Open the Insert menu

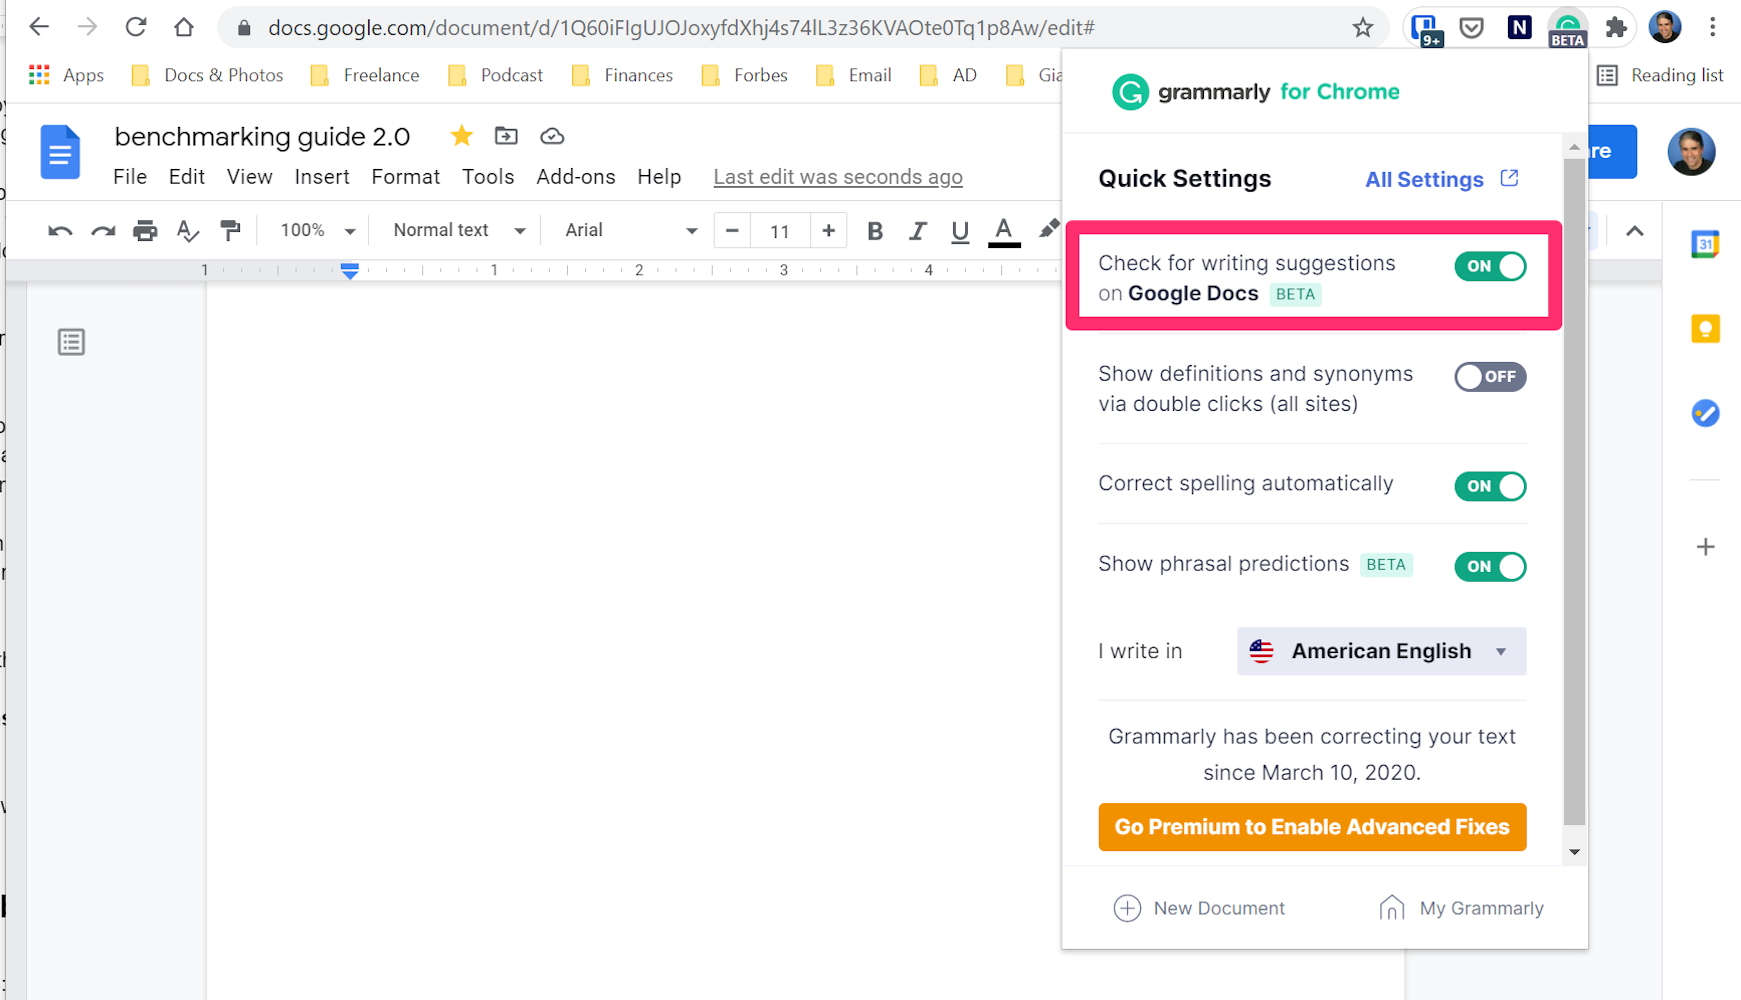click(x=322, y=177)
